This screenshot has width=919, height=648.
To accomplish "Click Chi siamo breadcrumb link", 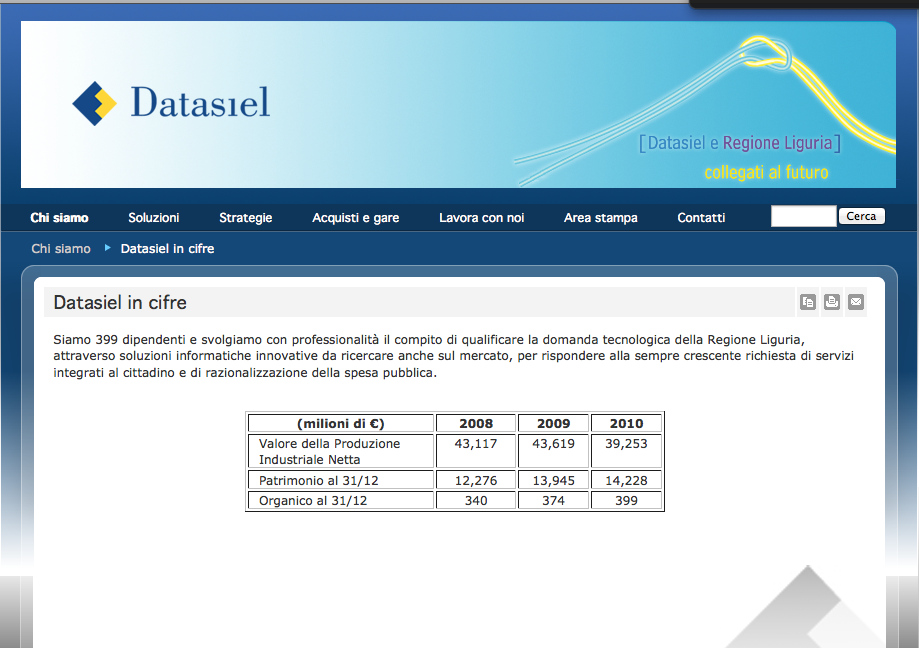I will 61,248.
